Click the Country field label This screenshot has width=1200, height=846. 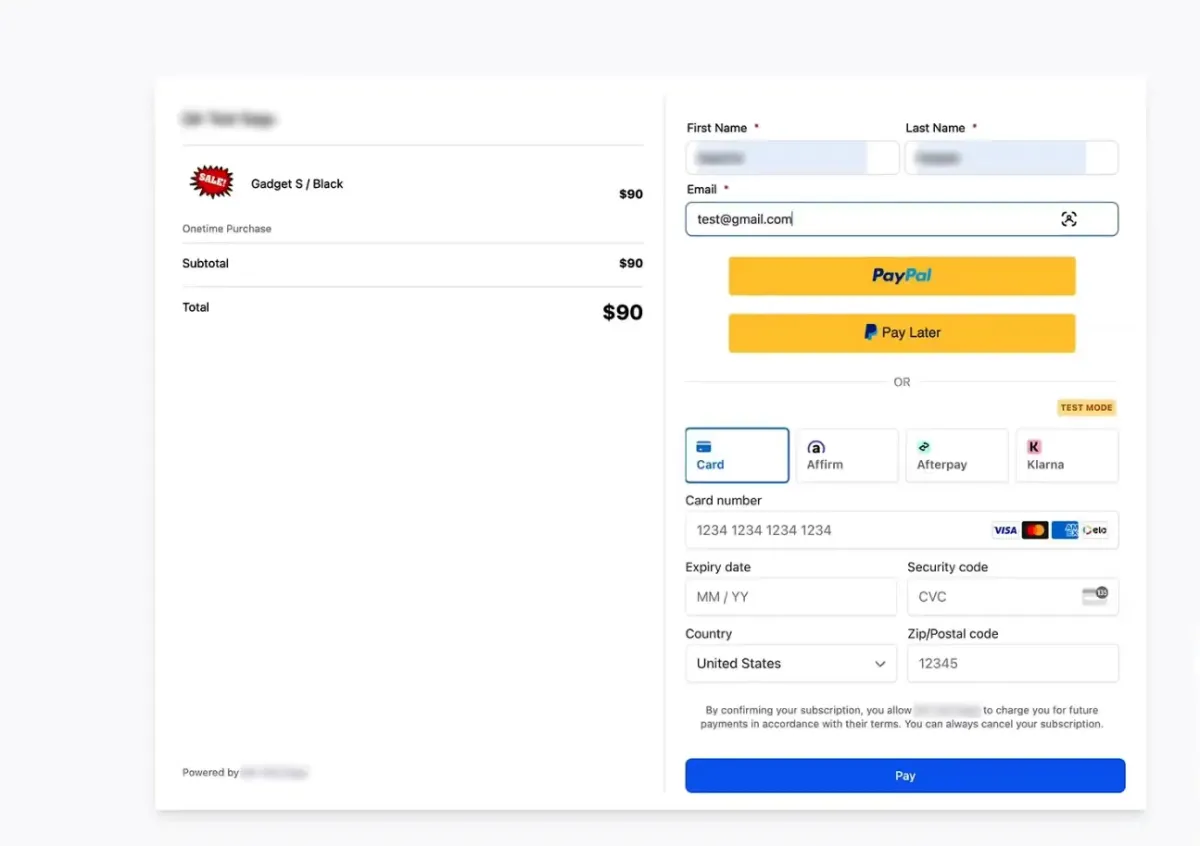[x=708, y=634]
